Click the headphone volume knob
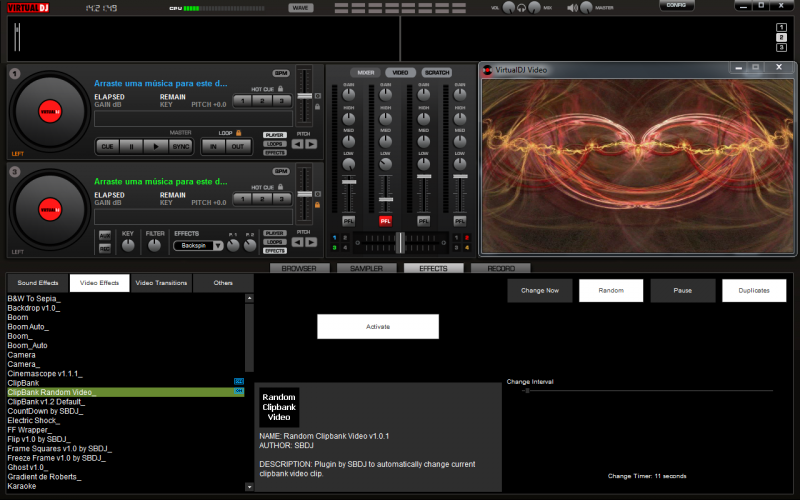The height and width of the screenshot is (500, 800). point(509,8)
